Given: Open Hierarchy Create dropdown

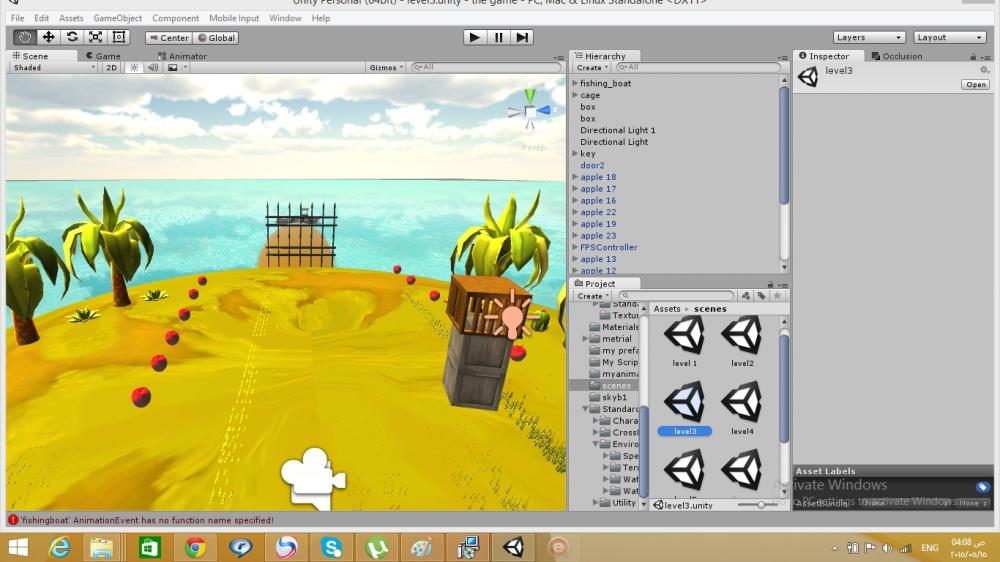Looking at the screenshot, I should [x=592, y=67].
